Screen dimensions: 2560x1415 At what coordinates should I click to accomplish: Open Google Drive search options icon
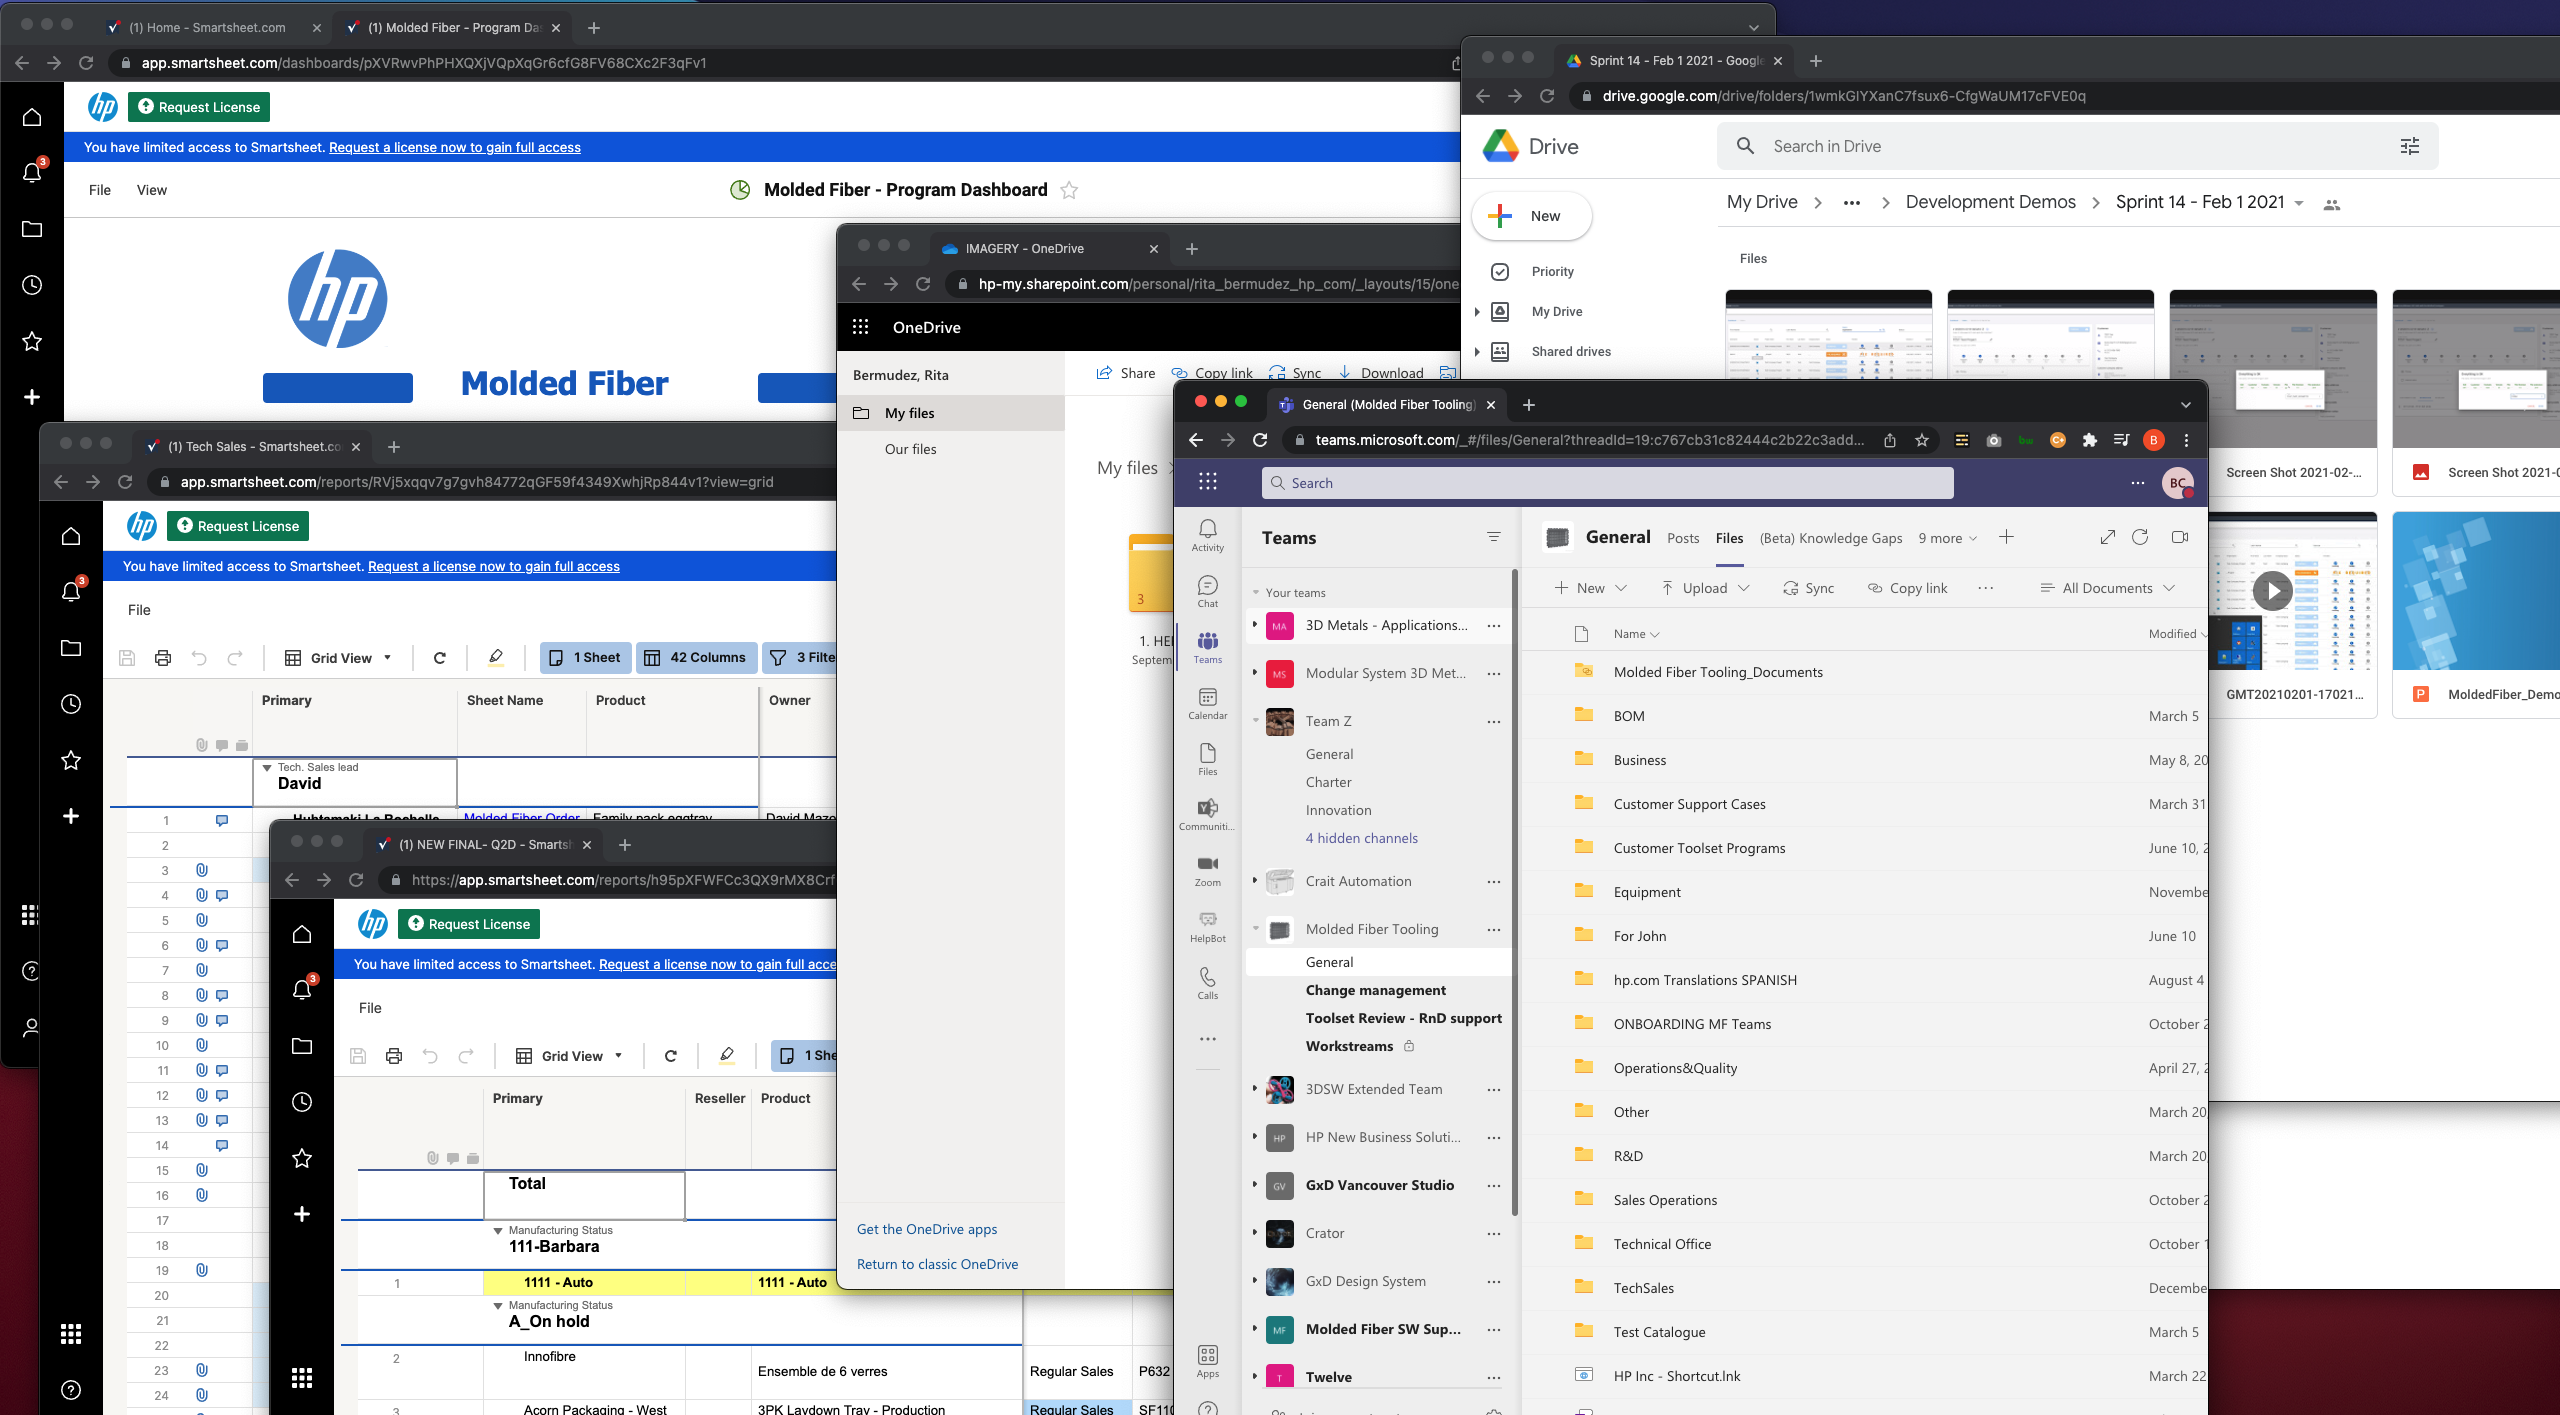2410,146
